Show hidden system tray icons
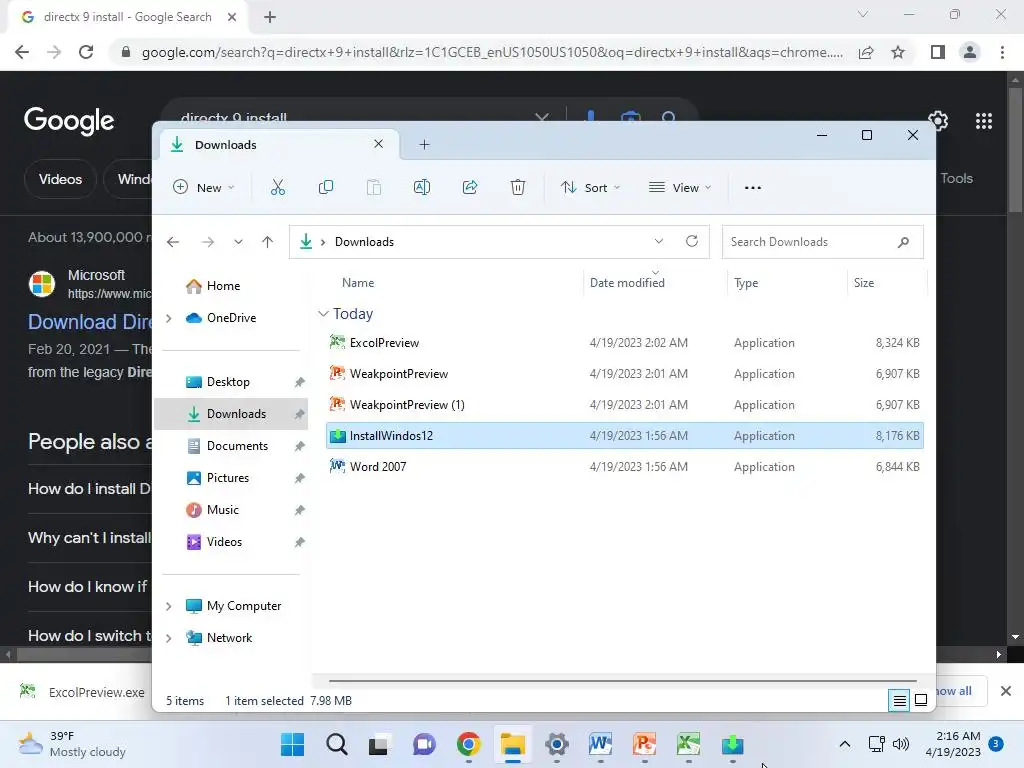 [844, 744]
